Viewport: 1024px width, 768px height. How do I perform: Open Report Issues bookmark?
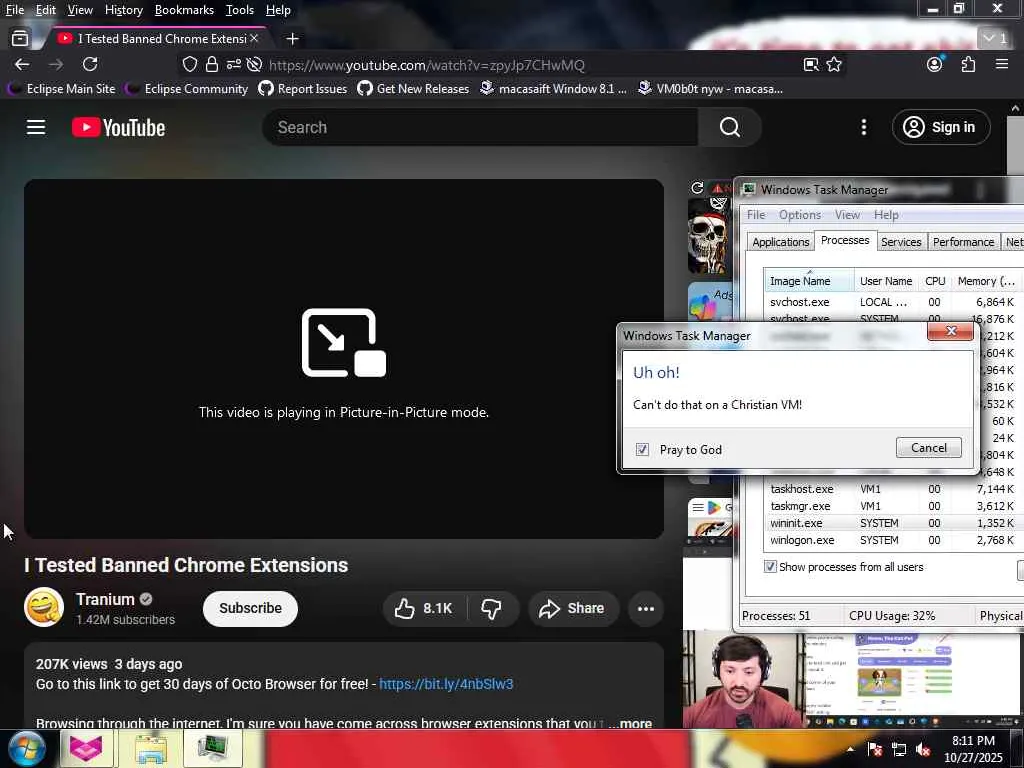303,88
